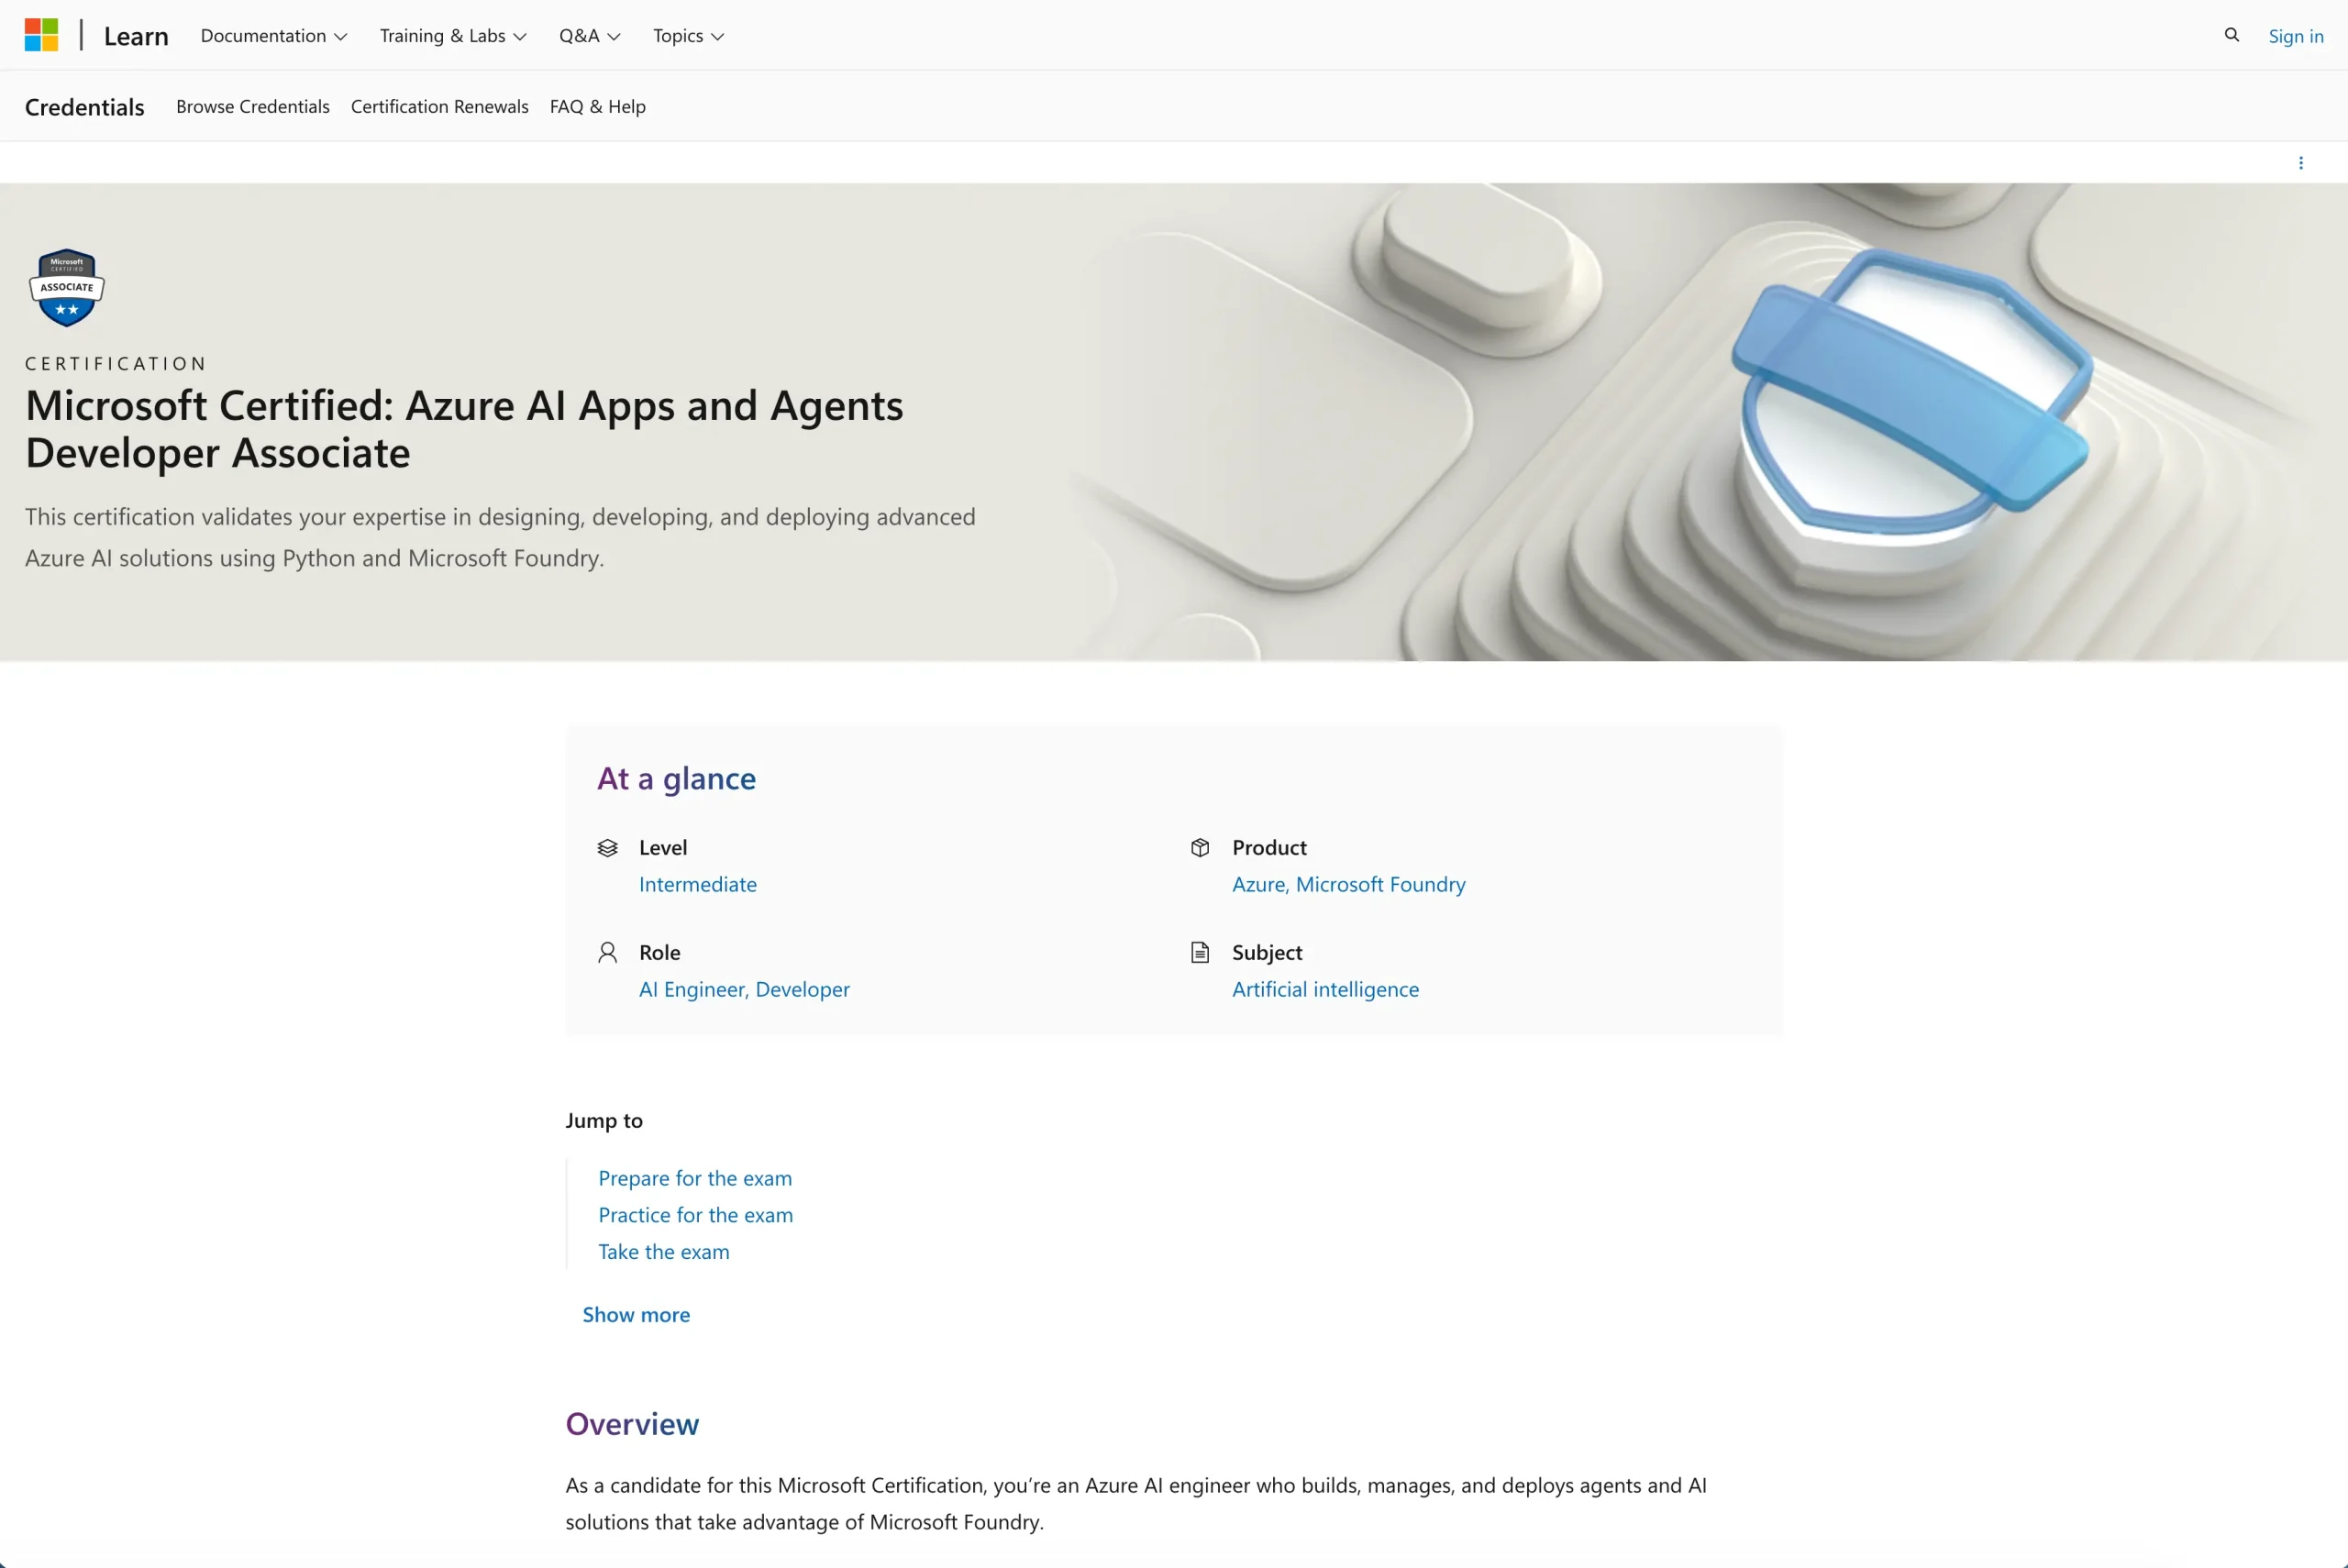Screen dimensions: 2348x1568
Task: Open the Artificial intelligence subject link
Action: pos(1326,990)
